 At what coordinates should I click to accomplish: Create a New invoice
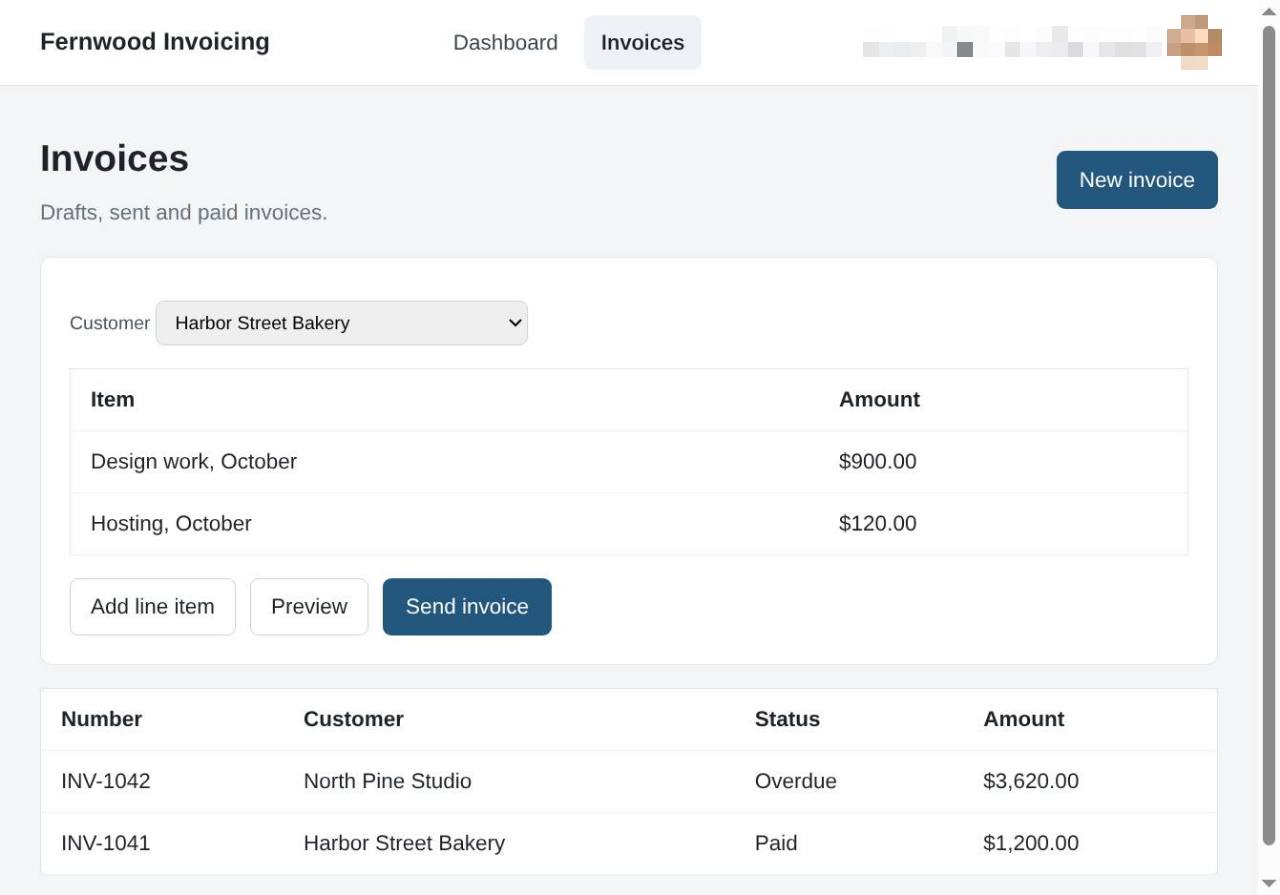click(x=1137, y=180)
